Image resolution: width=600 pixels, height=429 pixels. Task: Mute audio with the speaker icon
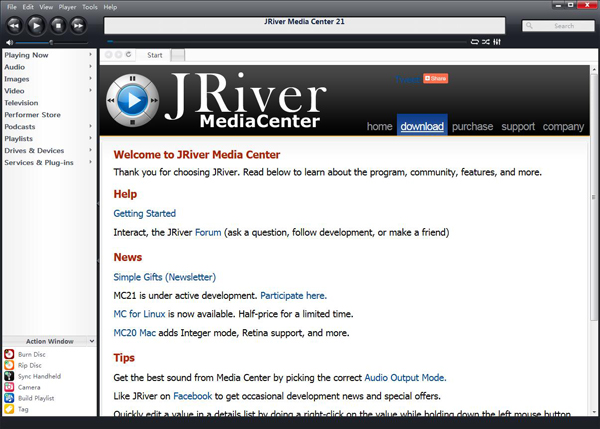coord(10,42)
